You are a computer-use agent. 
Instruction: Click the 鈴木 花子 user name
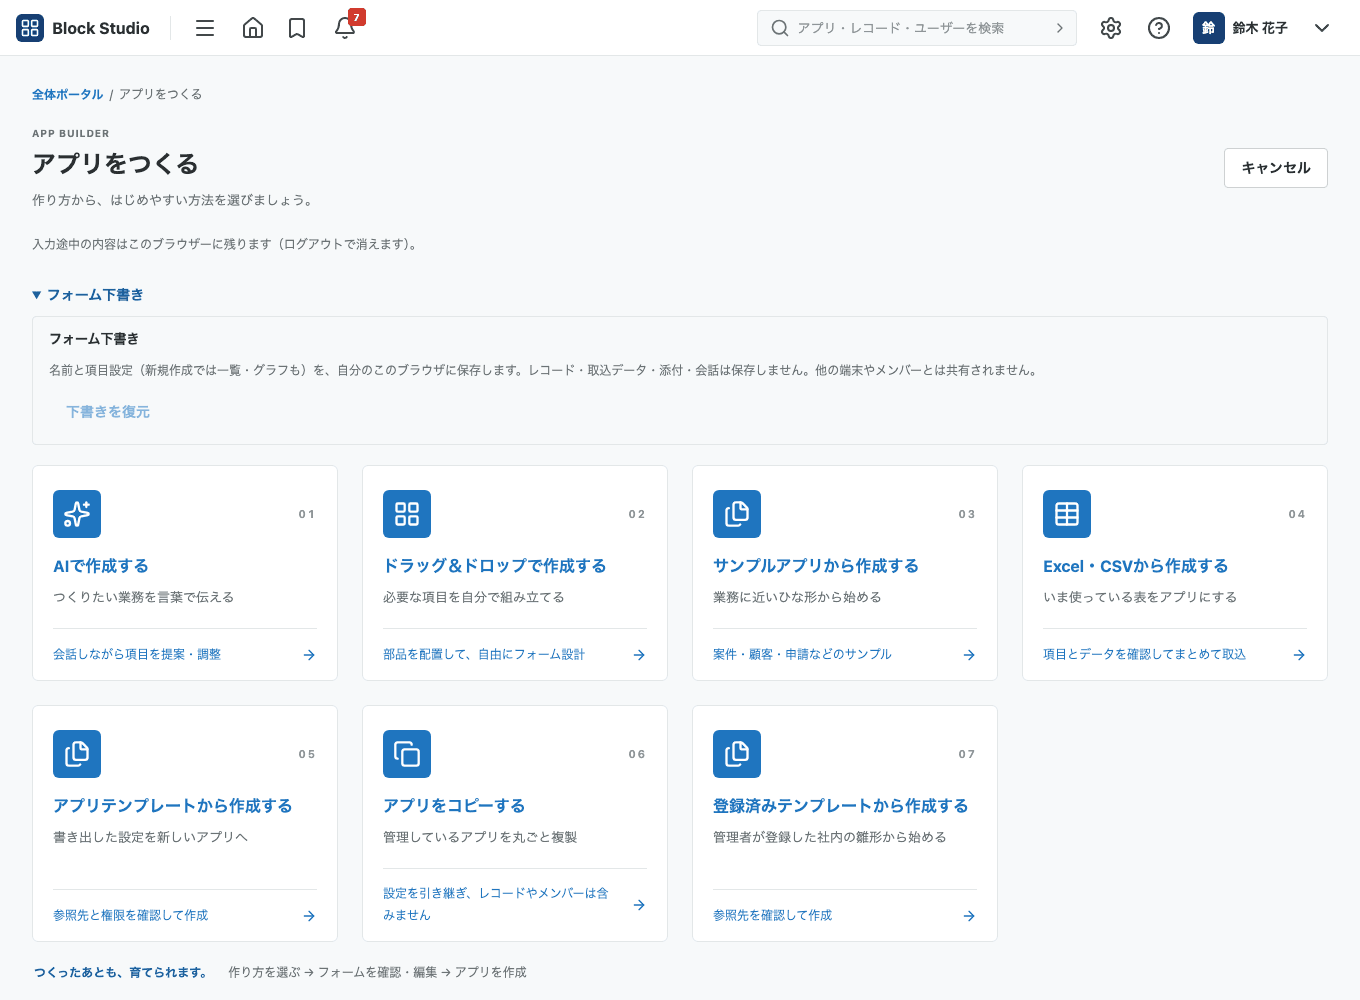pyautogui.click(x=1260, y=28)
